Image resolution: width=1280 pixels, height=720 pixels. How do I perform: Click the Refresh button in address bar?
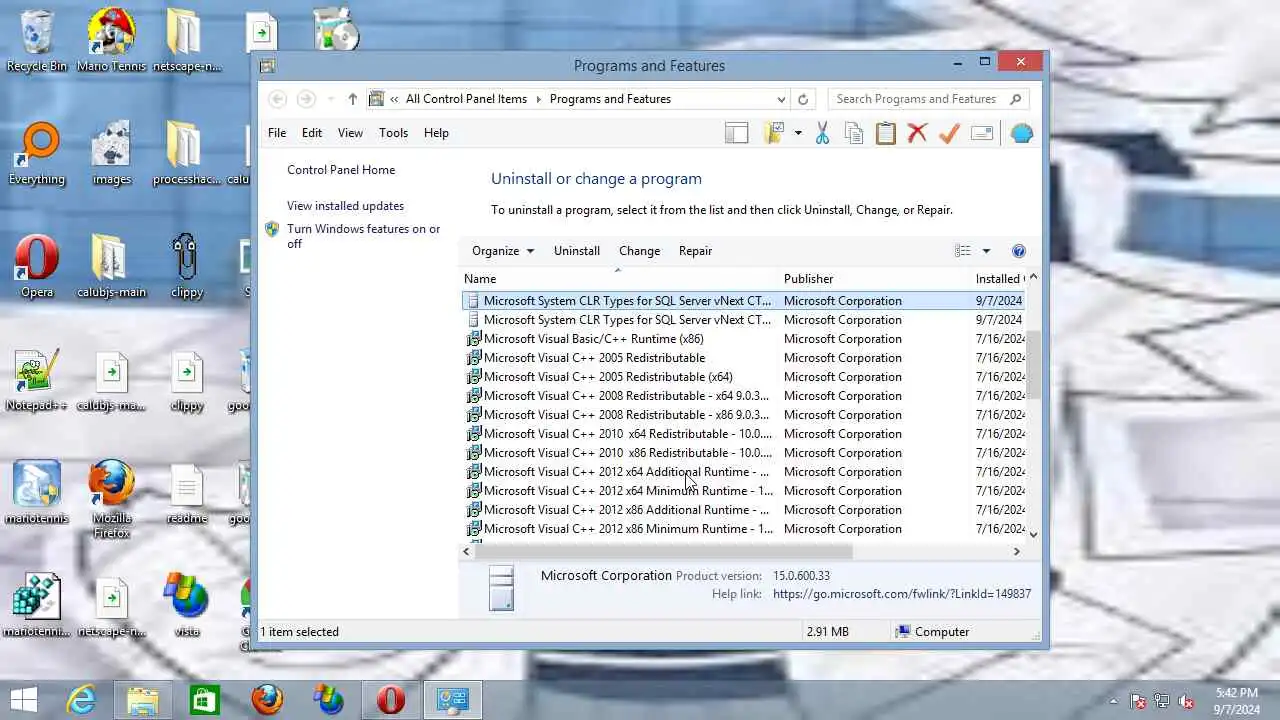[x=803, y=99]
